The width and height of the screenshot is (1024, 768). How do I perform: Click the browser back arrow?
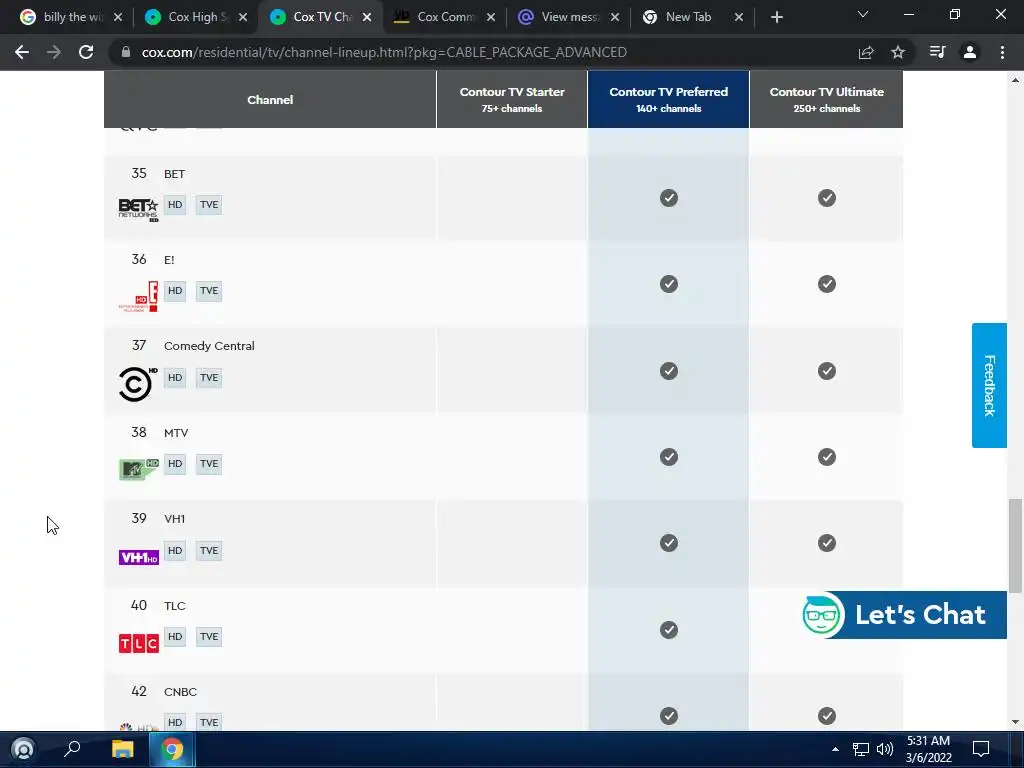[x=22, y=52]
